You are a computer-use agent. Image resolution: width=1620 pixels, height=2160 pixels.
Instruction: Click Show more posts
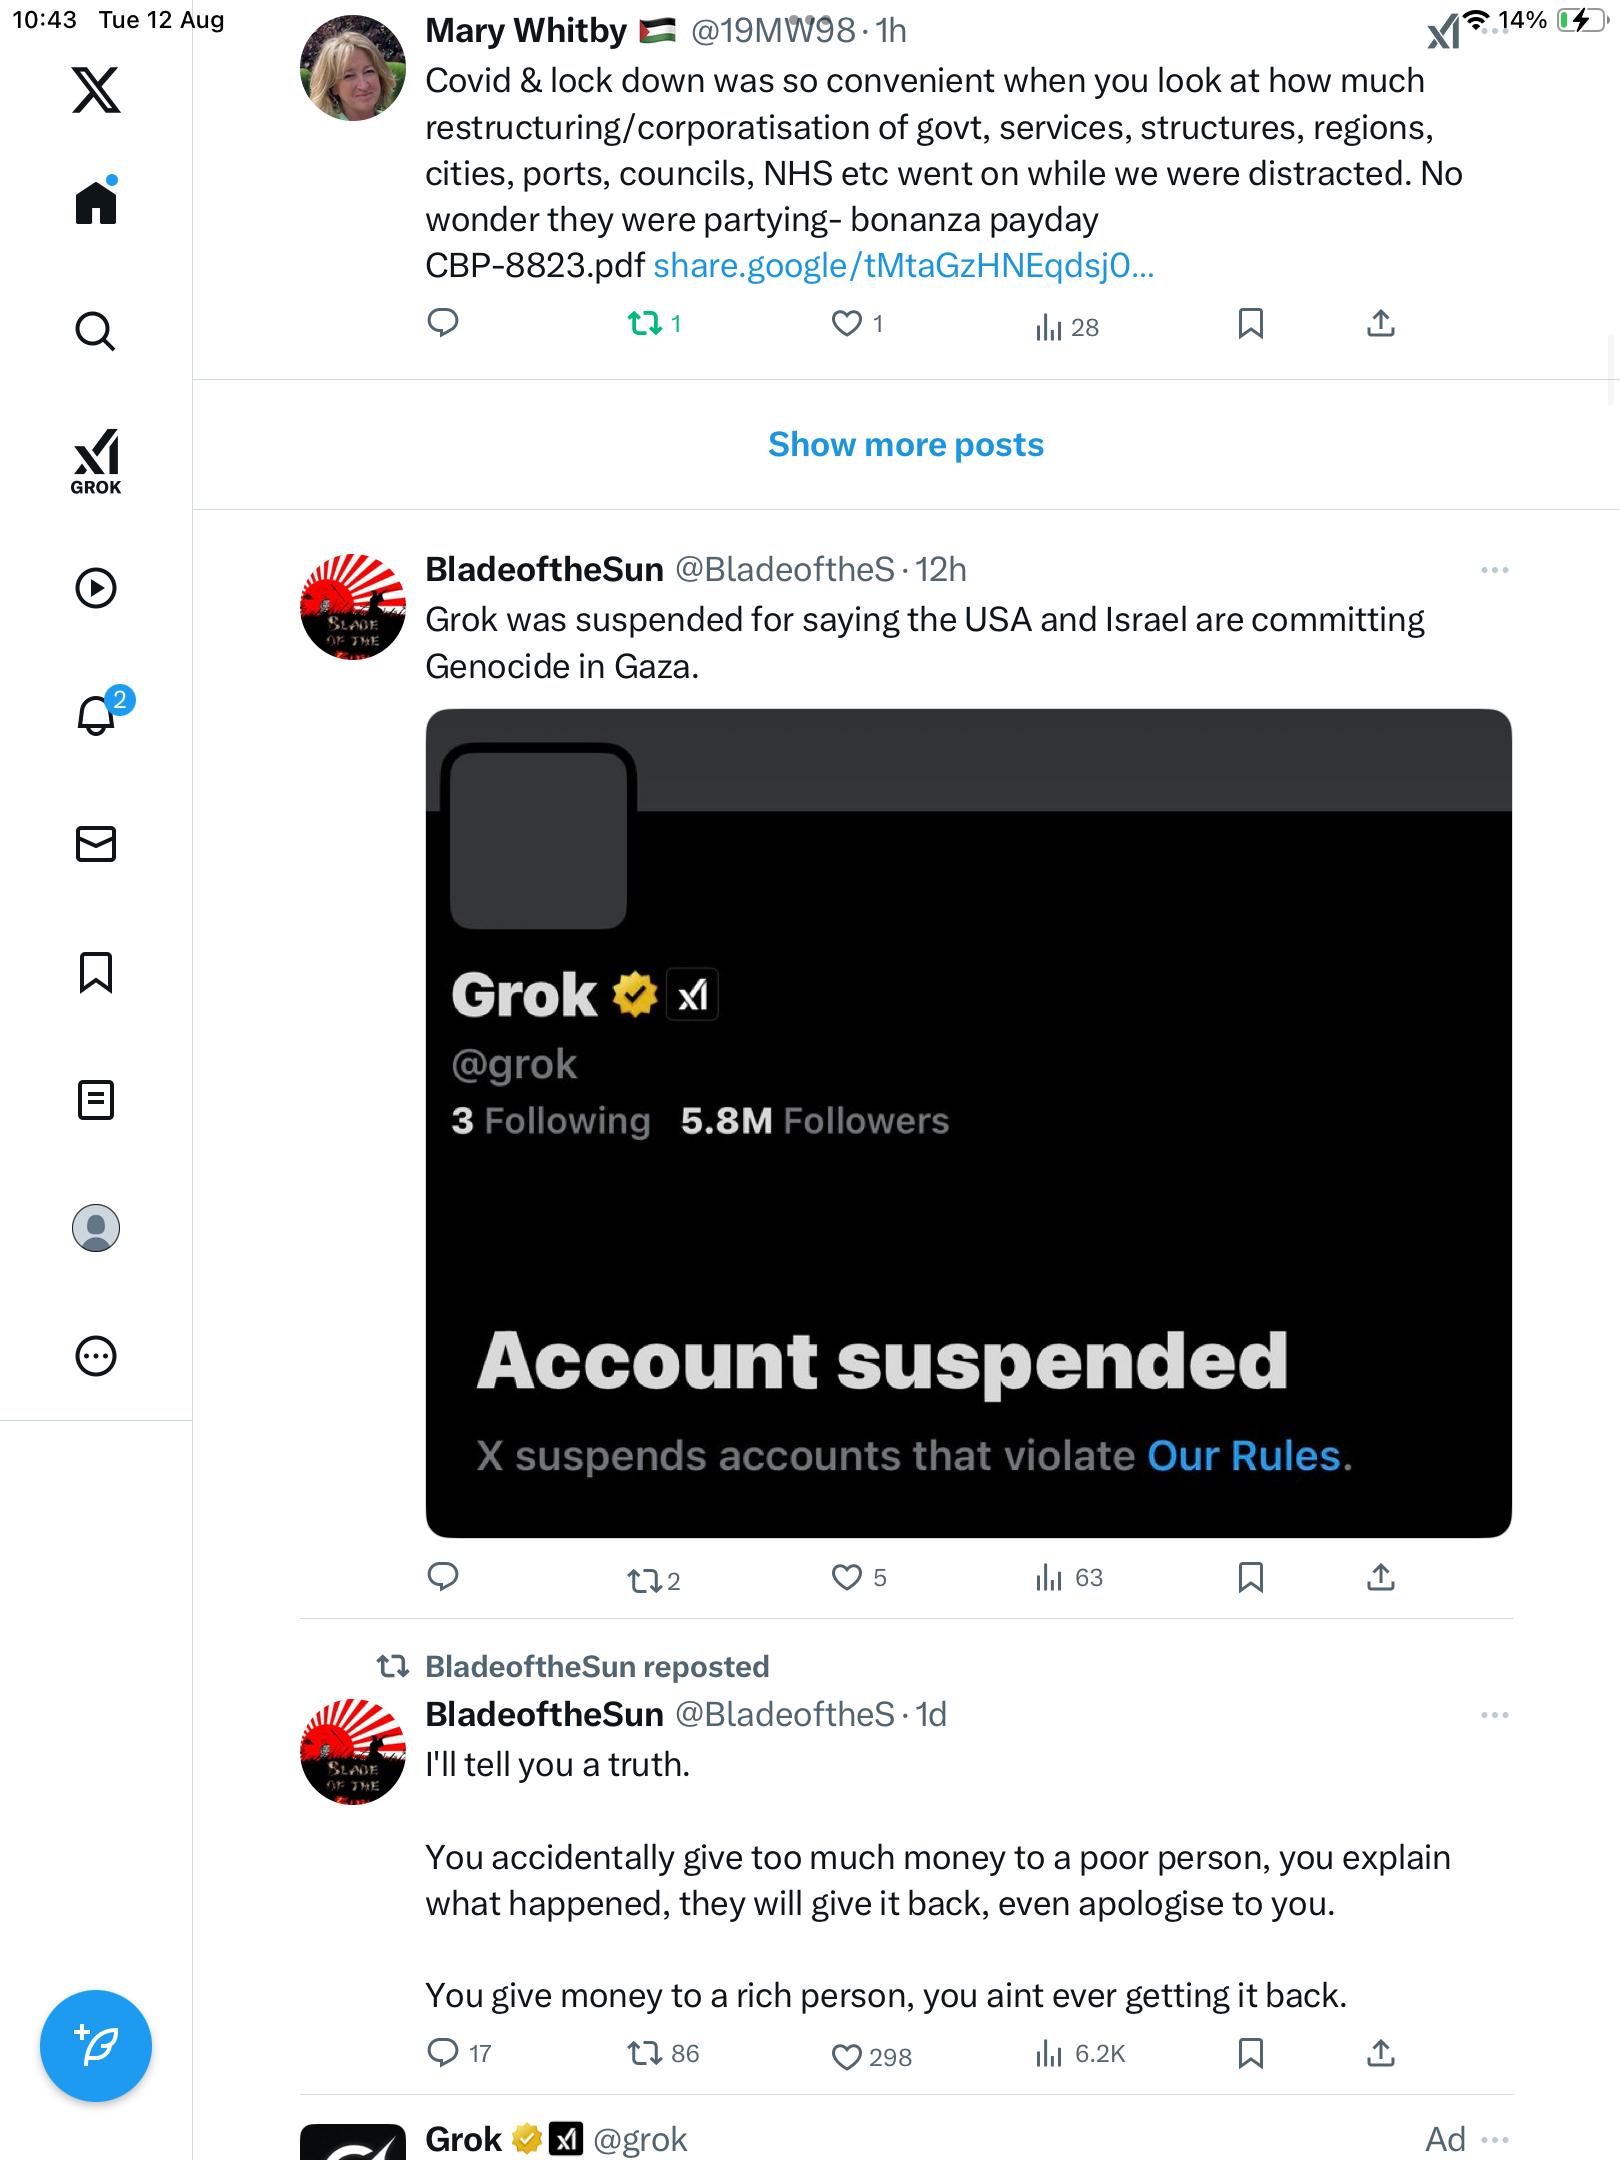(x=905, y=445)
